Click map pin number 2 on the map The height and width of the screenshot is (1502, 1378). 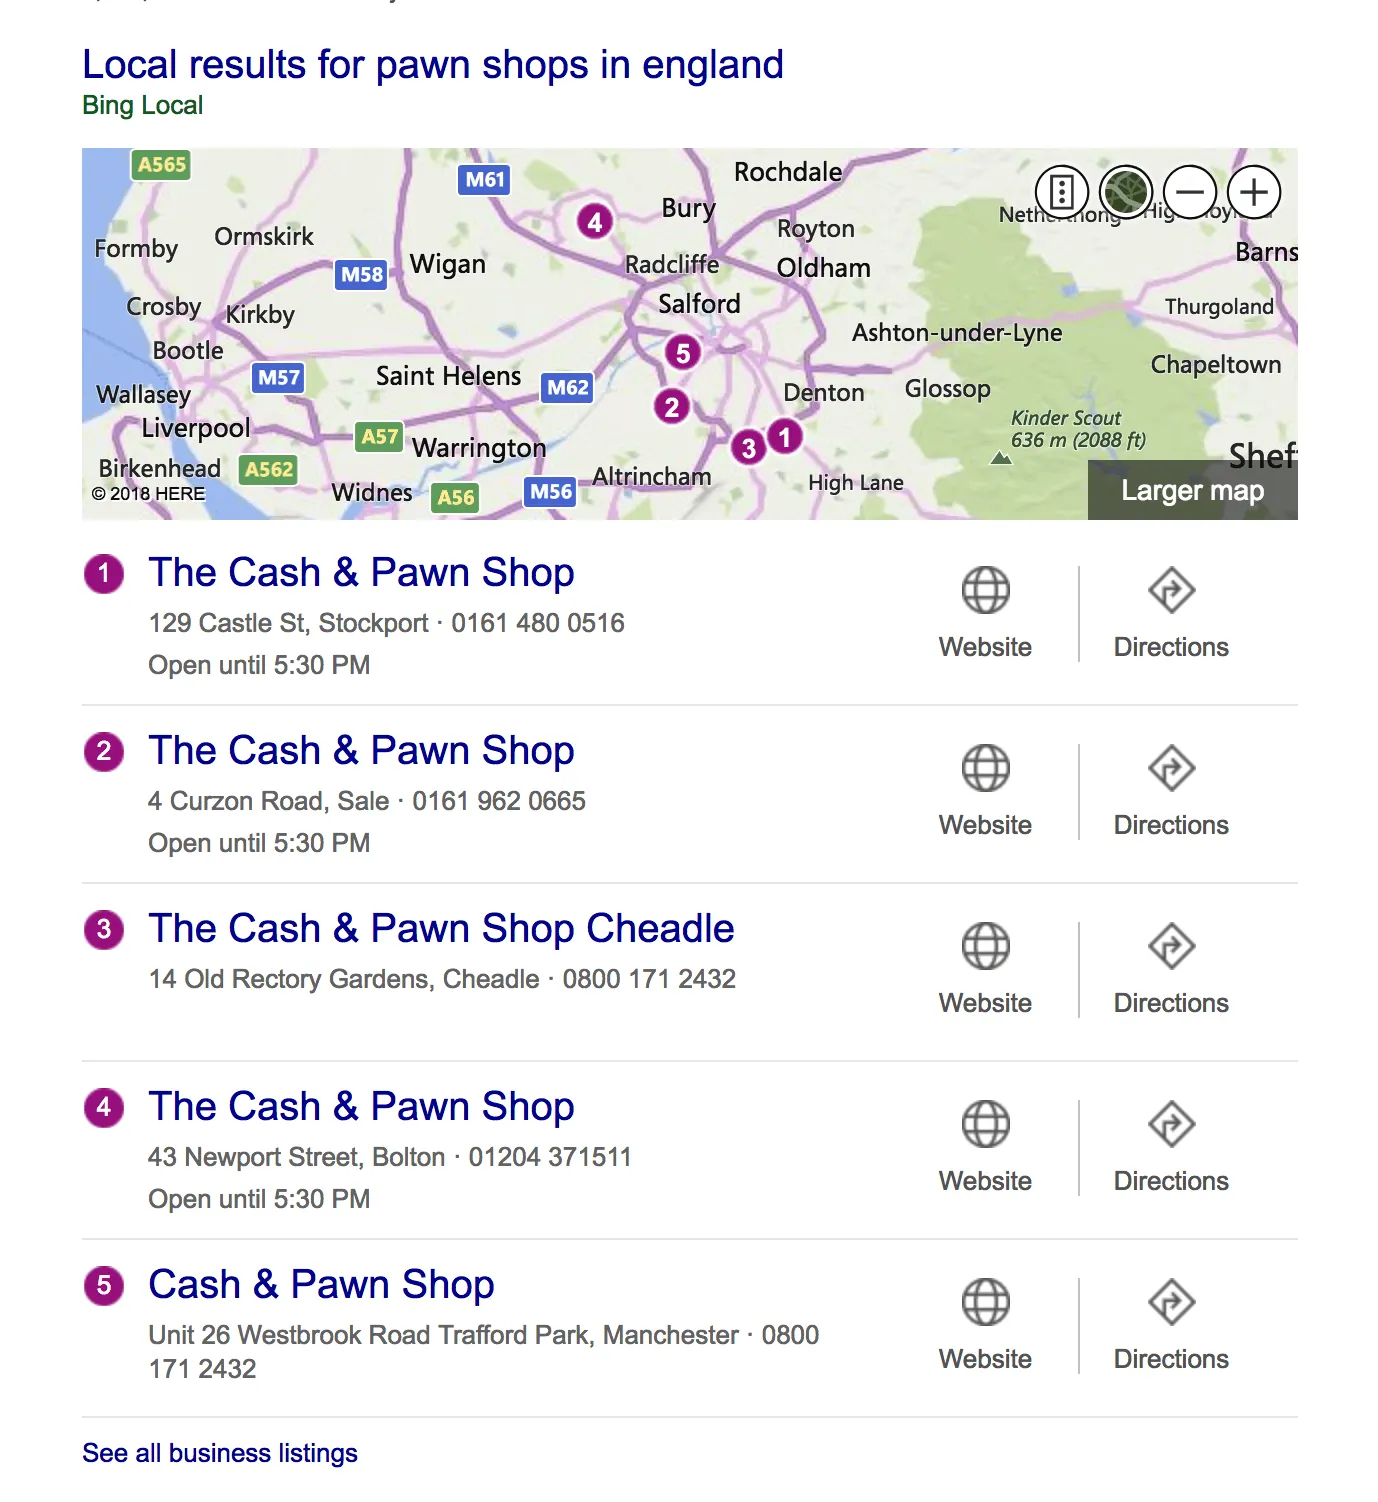click(x=672, y=406)
